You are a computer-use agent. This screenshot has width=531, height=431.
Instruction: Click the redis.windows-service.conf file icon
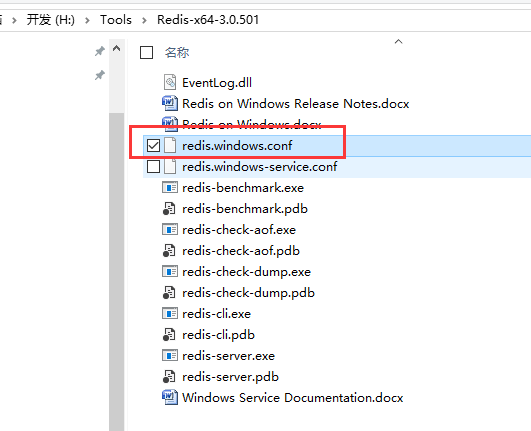point(170,167)
